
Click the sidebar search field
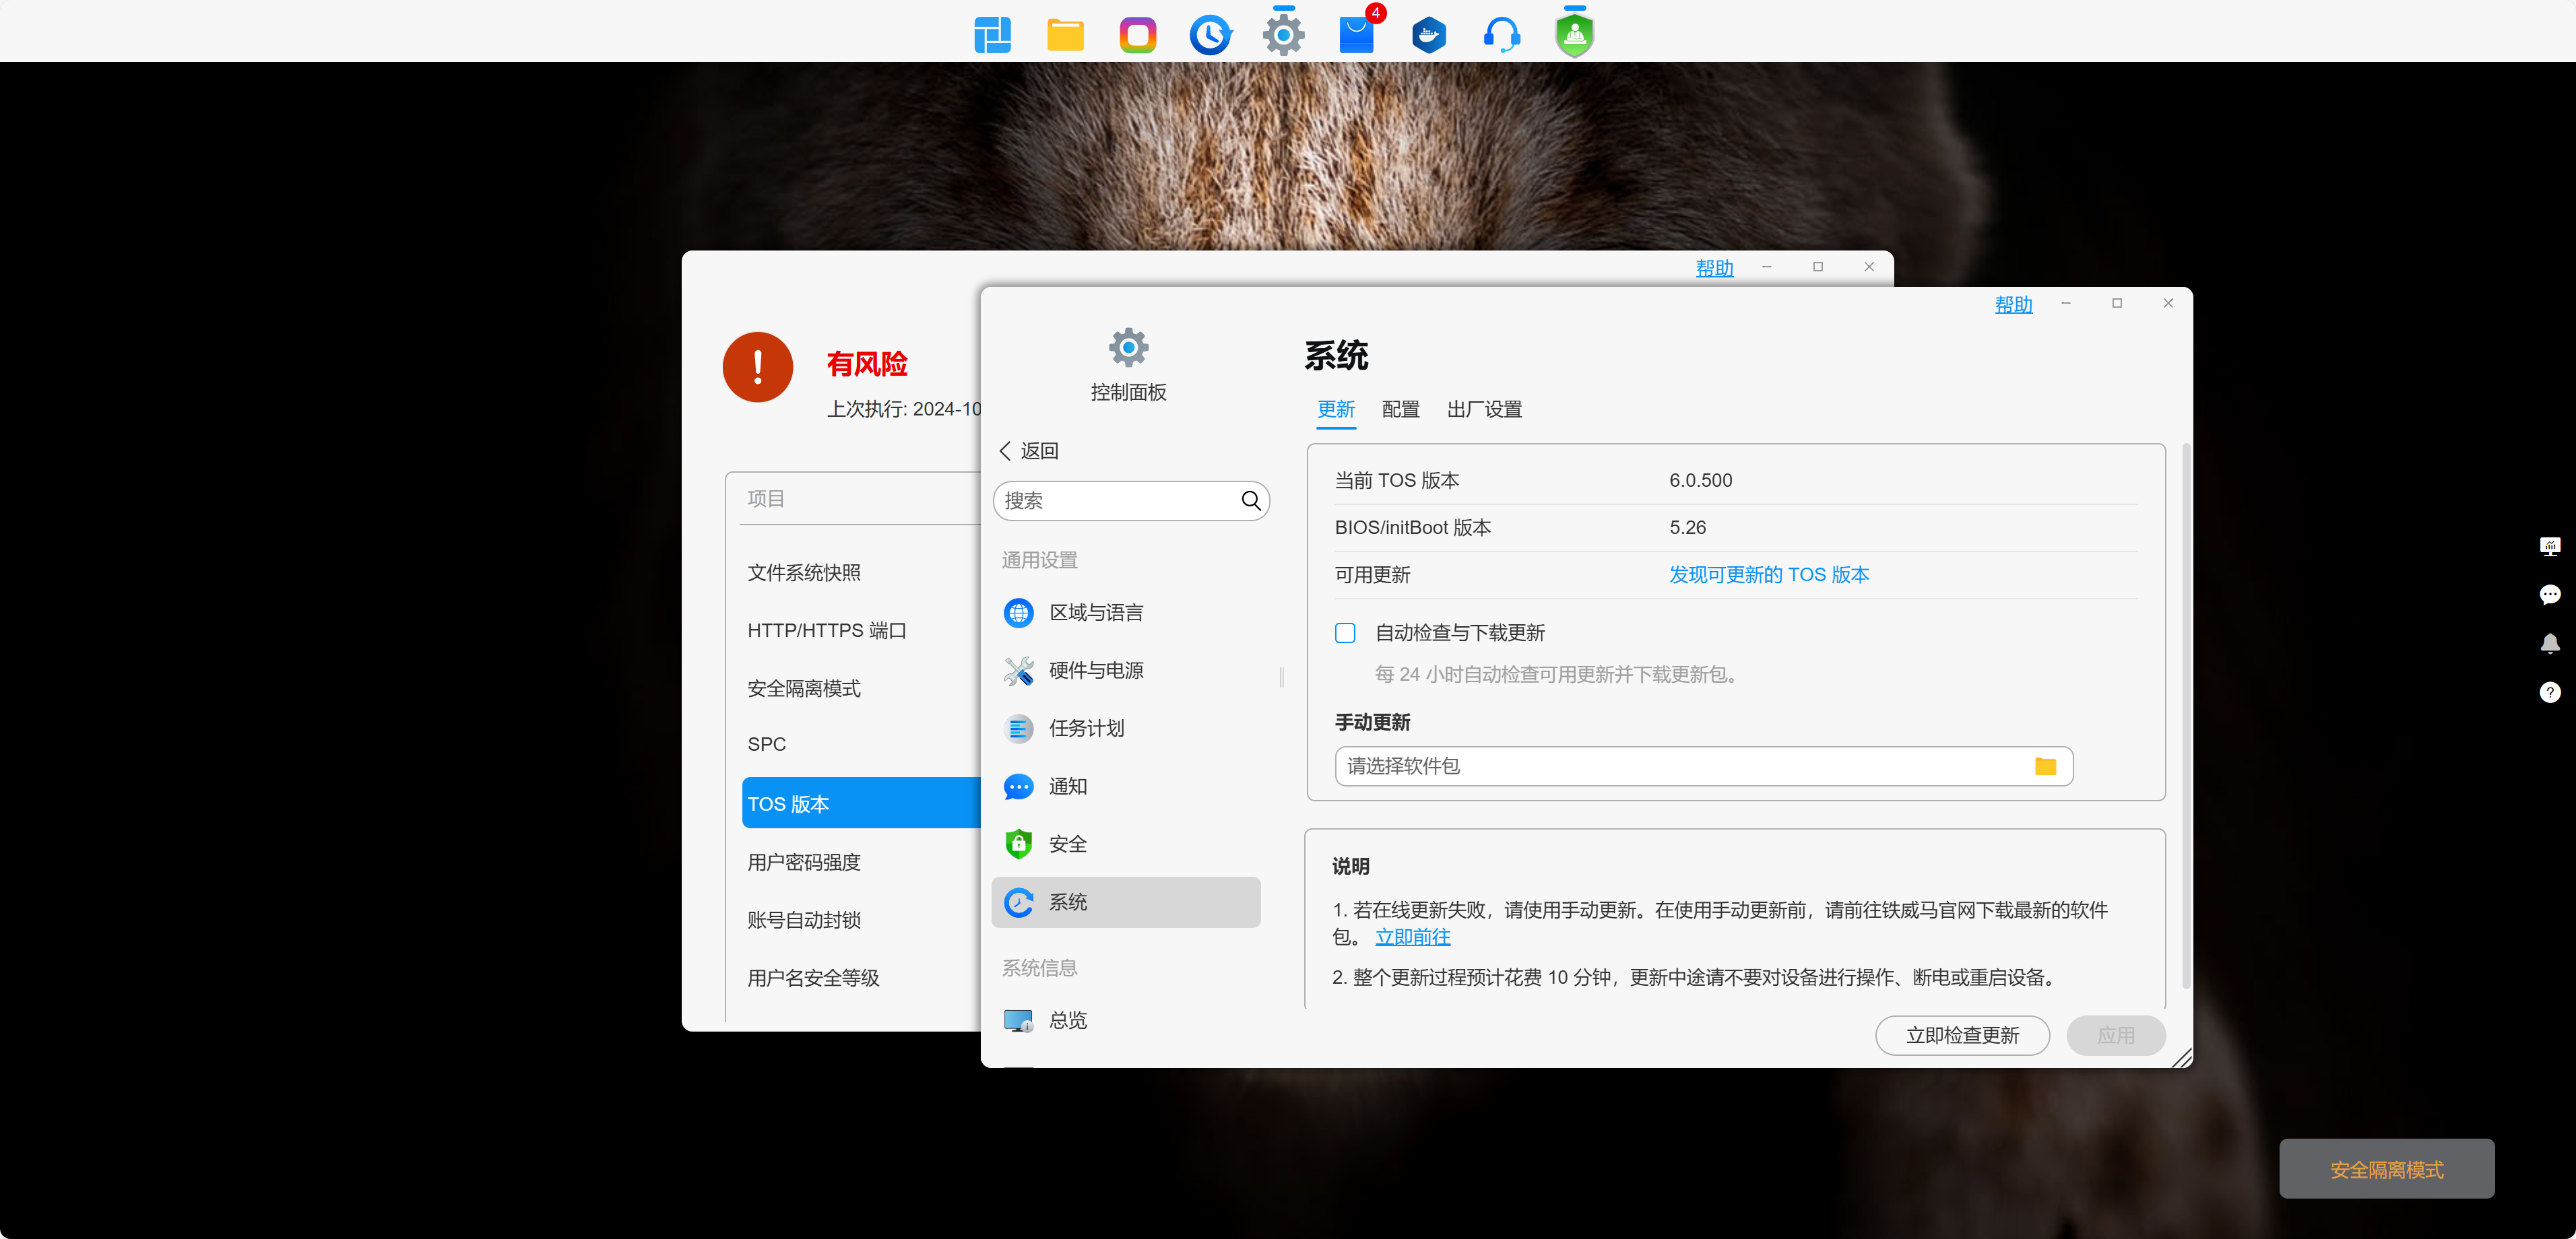tap(1131, 501)
